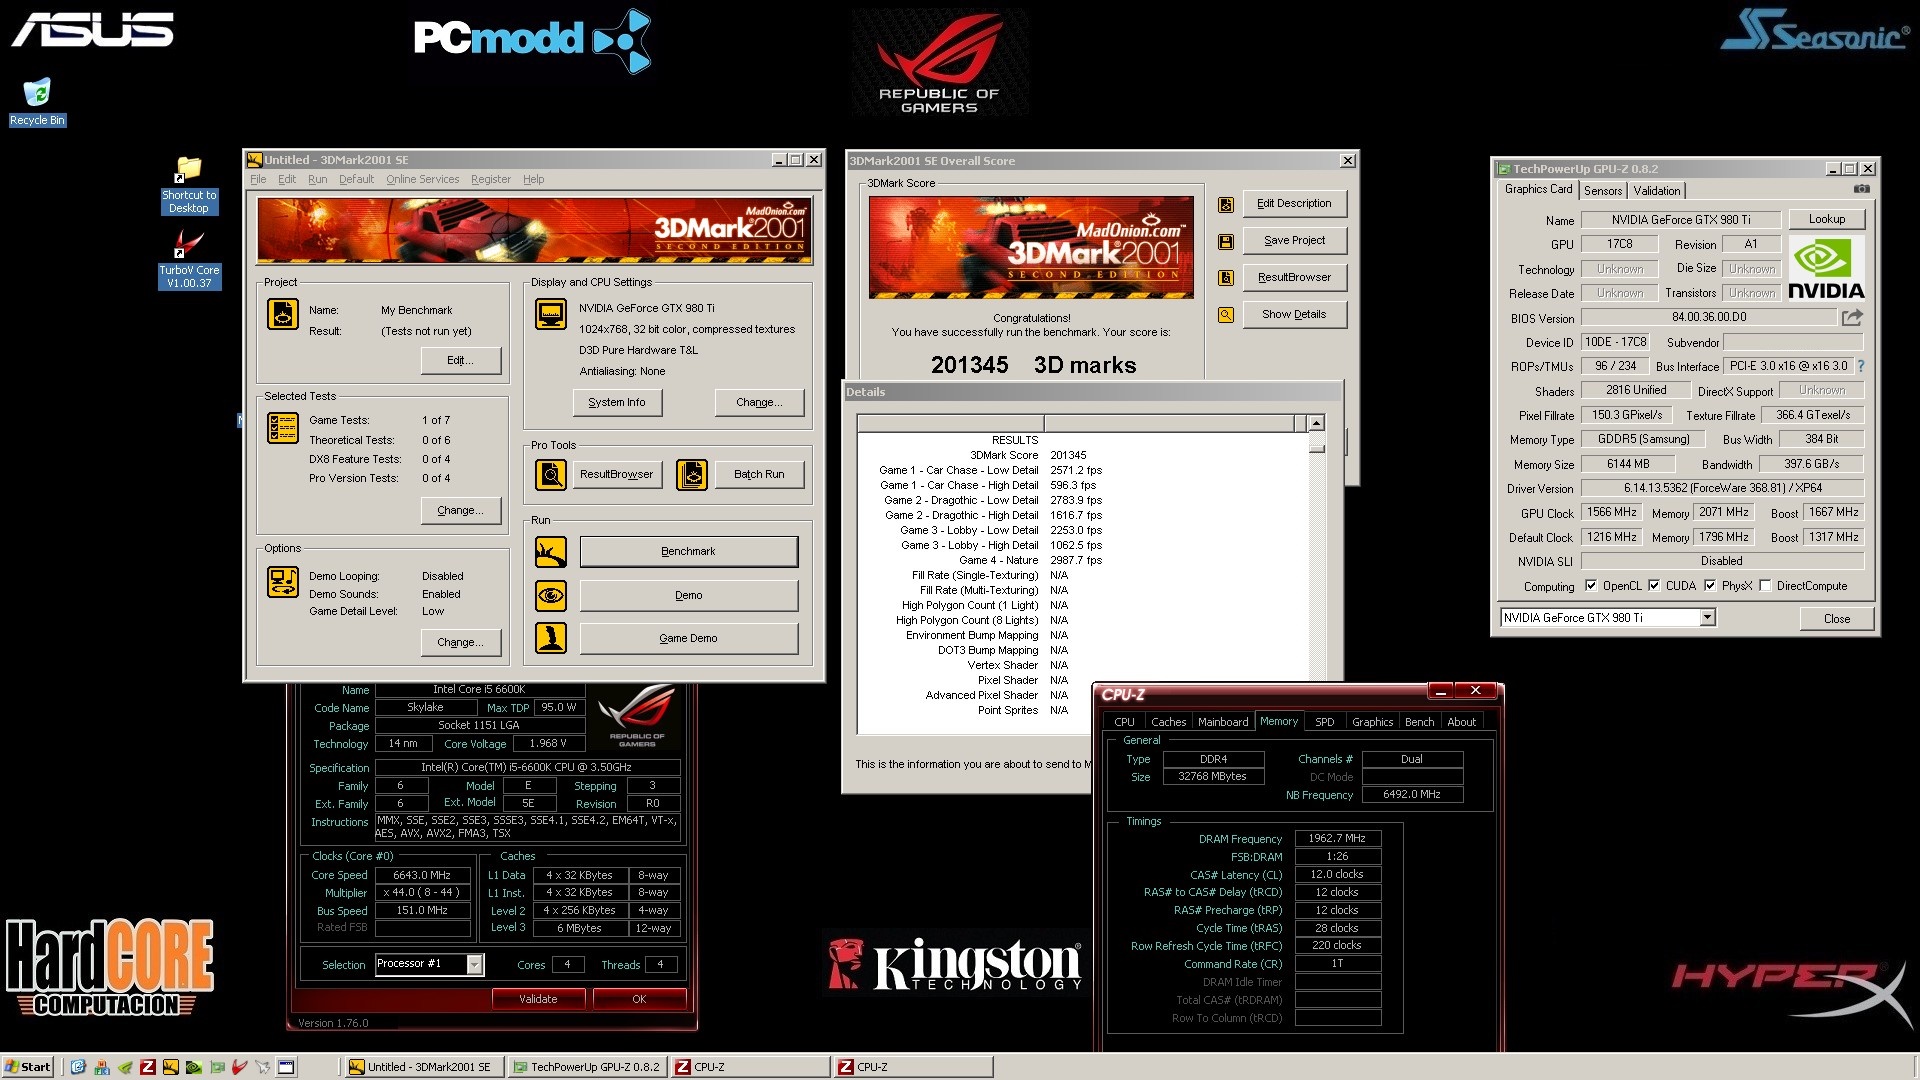Click the Save Project button
1920x1080 pixels.
(1294, 241)
